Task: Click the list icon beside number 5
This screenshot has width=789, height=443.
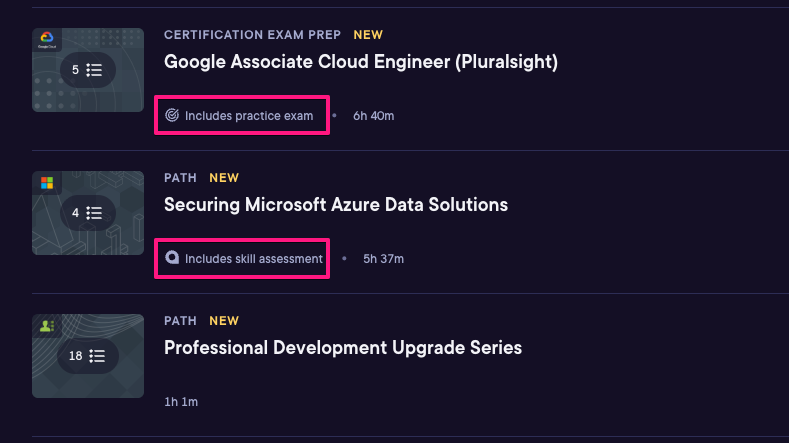Action: pyautogui.click(x=95, y=70)
